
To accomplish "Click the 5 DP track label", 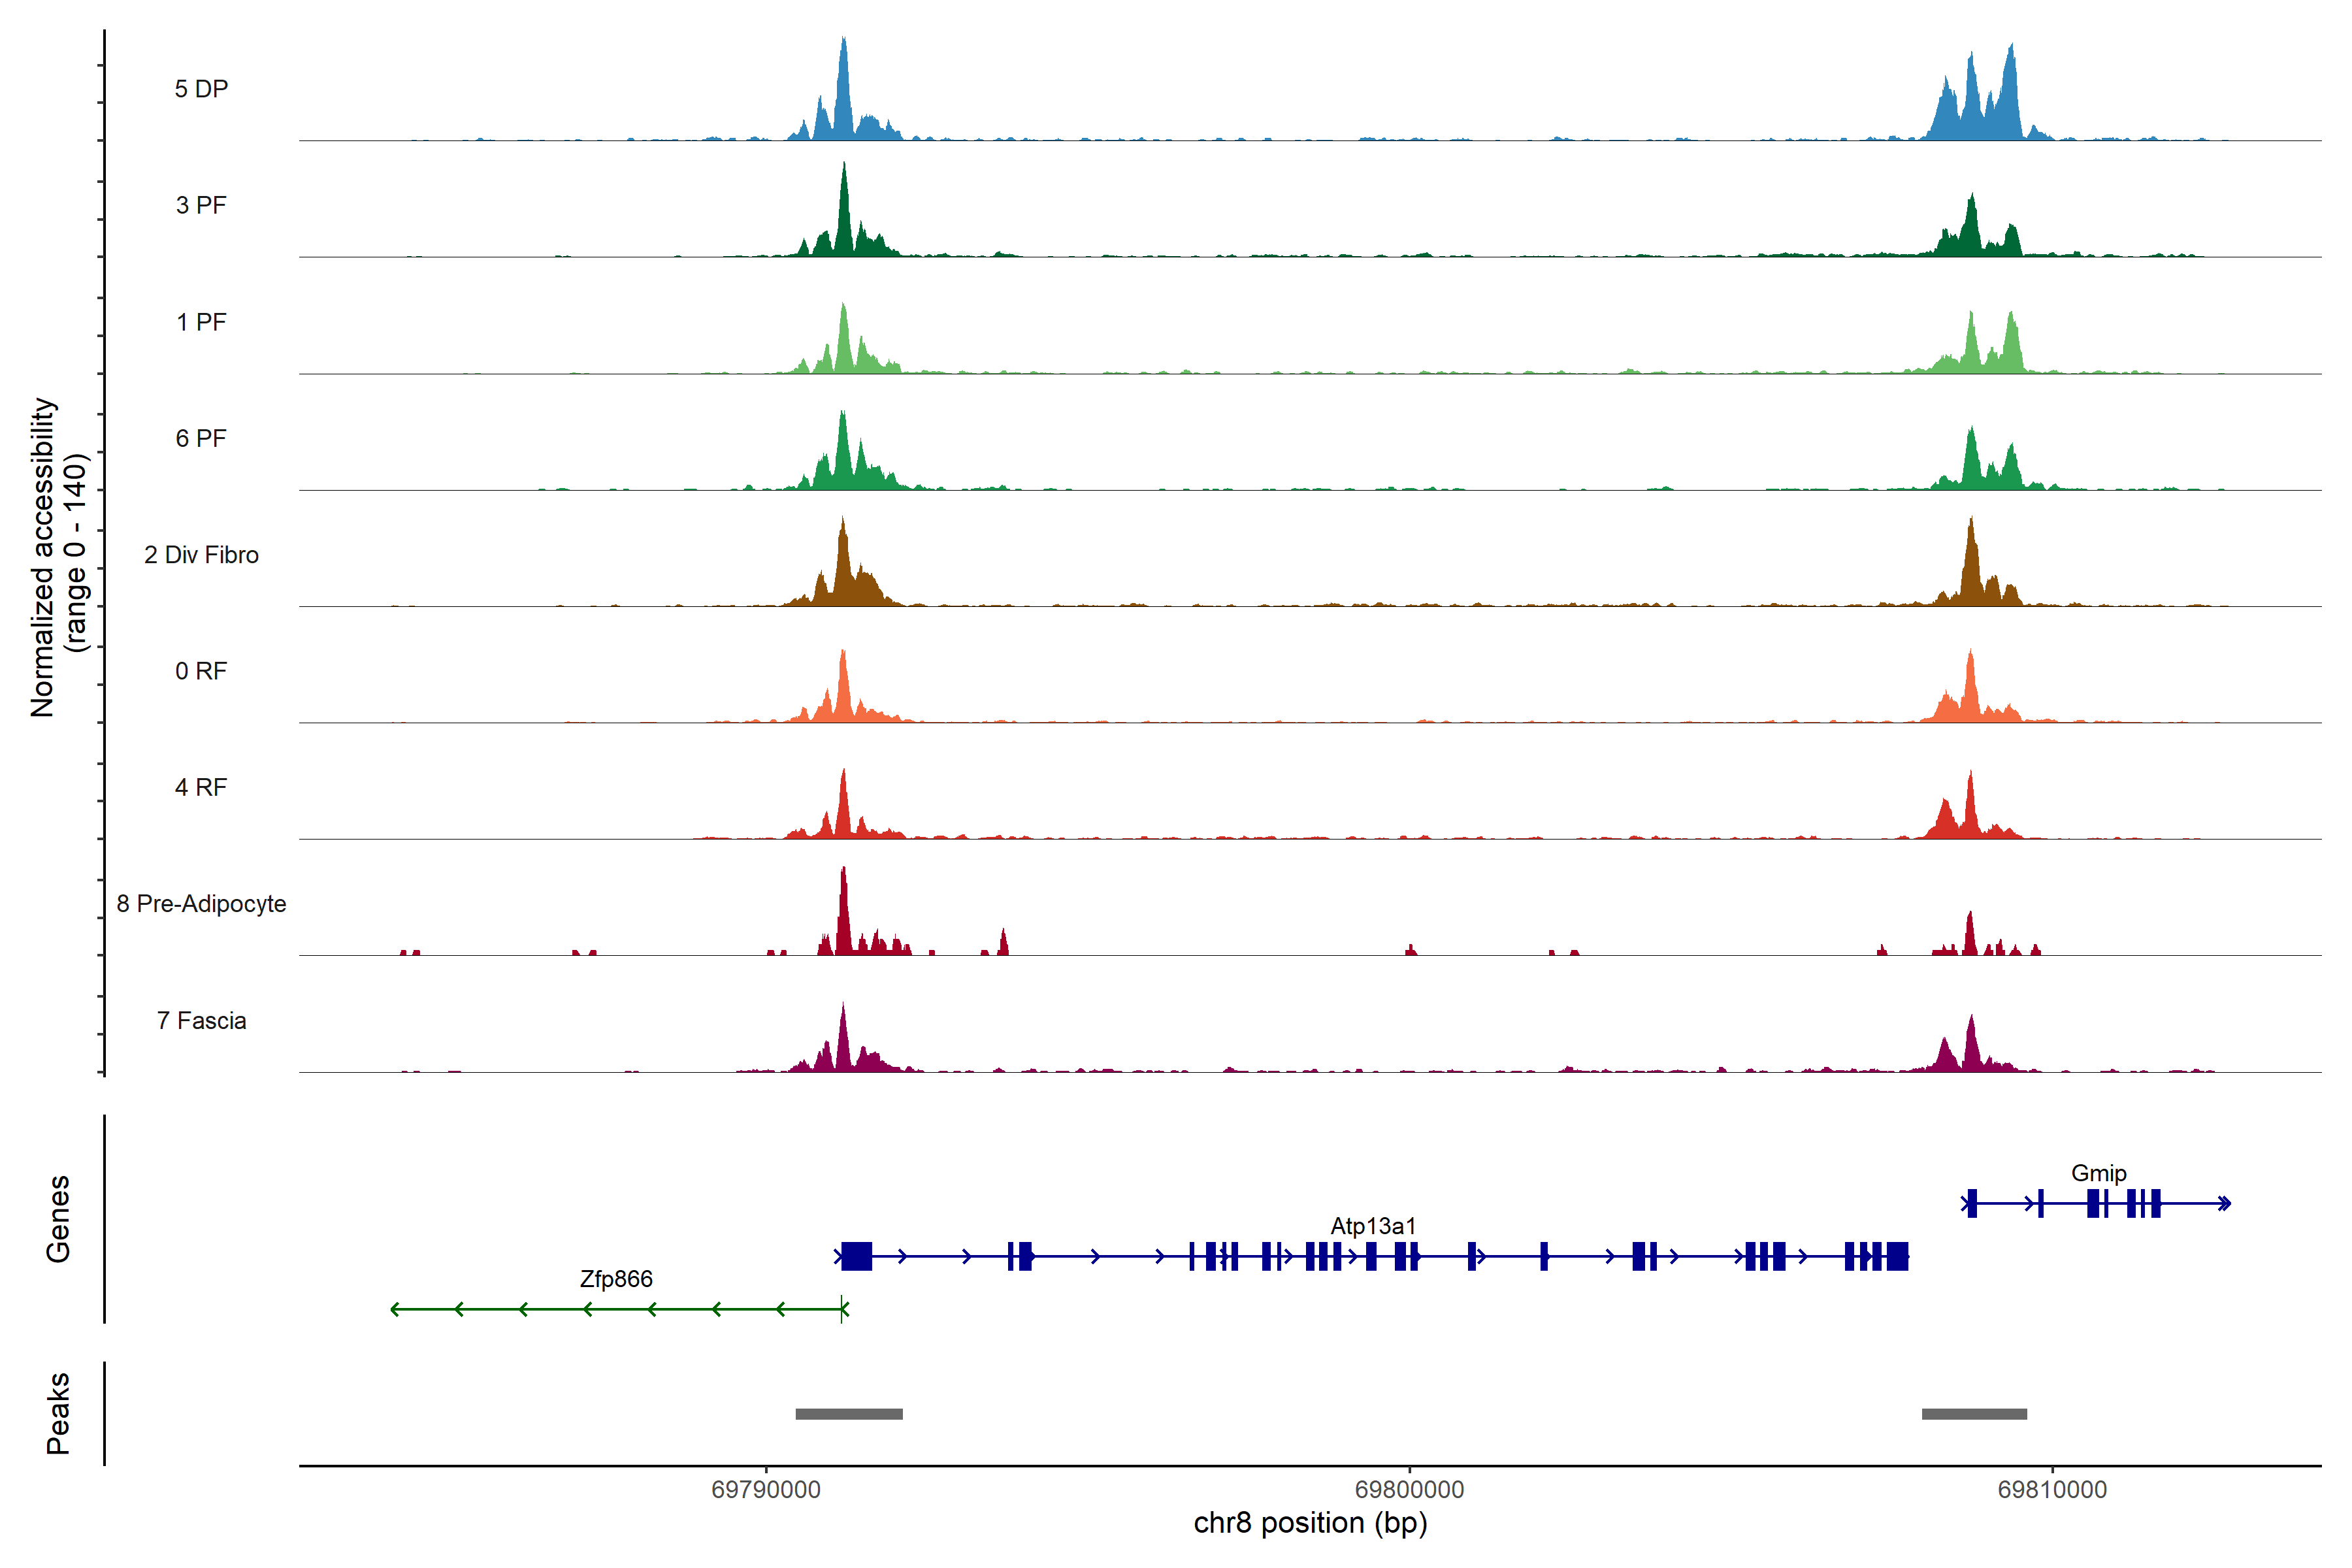I will (201, 89).
